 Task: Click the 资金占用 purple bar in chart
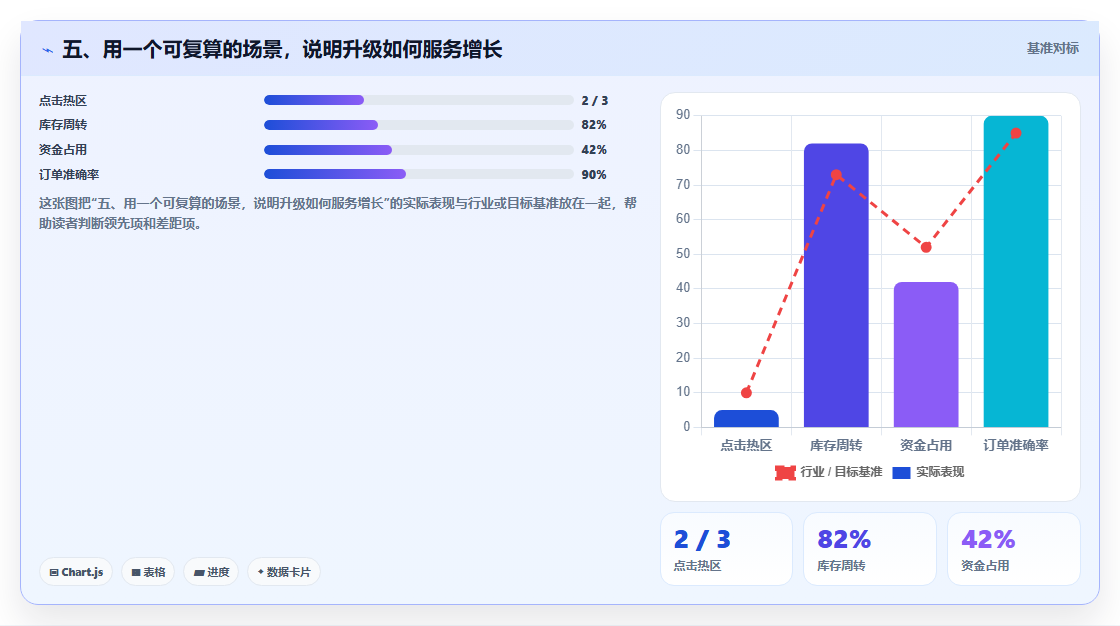pyautogui.click(x=926, y=355)
